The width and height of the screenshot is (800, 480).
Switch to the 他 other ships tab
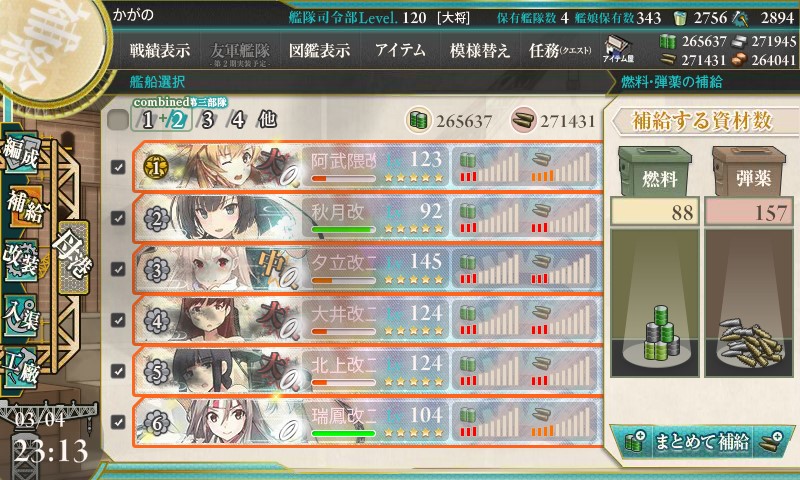coord(267,120)
